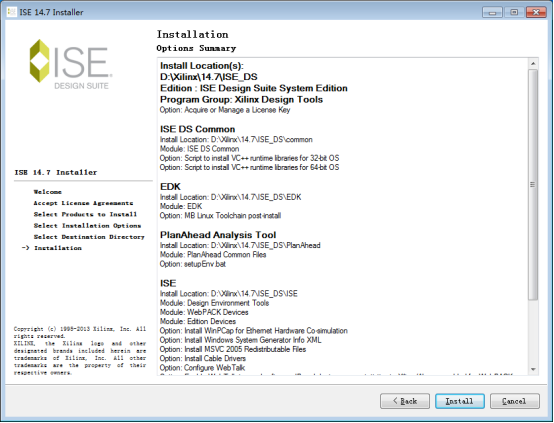Viewport: 554px width, 423px height.
Task: Click 'Install MSVC 2005 Redistributable Files' line
Action: [x=233, y=349]
